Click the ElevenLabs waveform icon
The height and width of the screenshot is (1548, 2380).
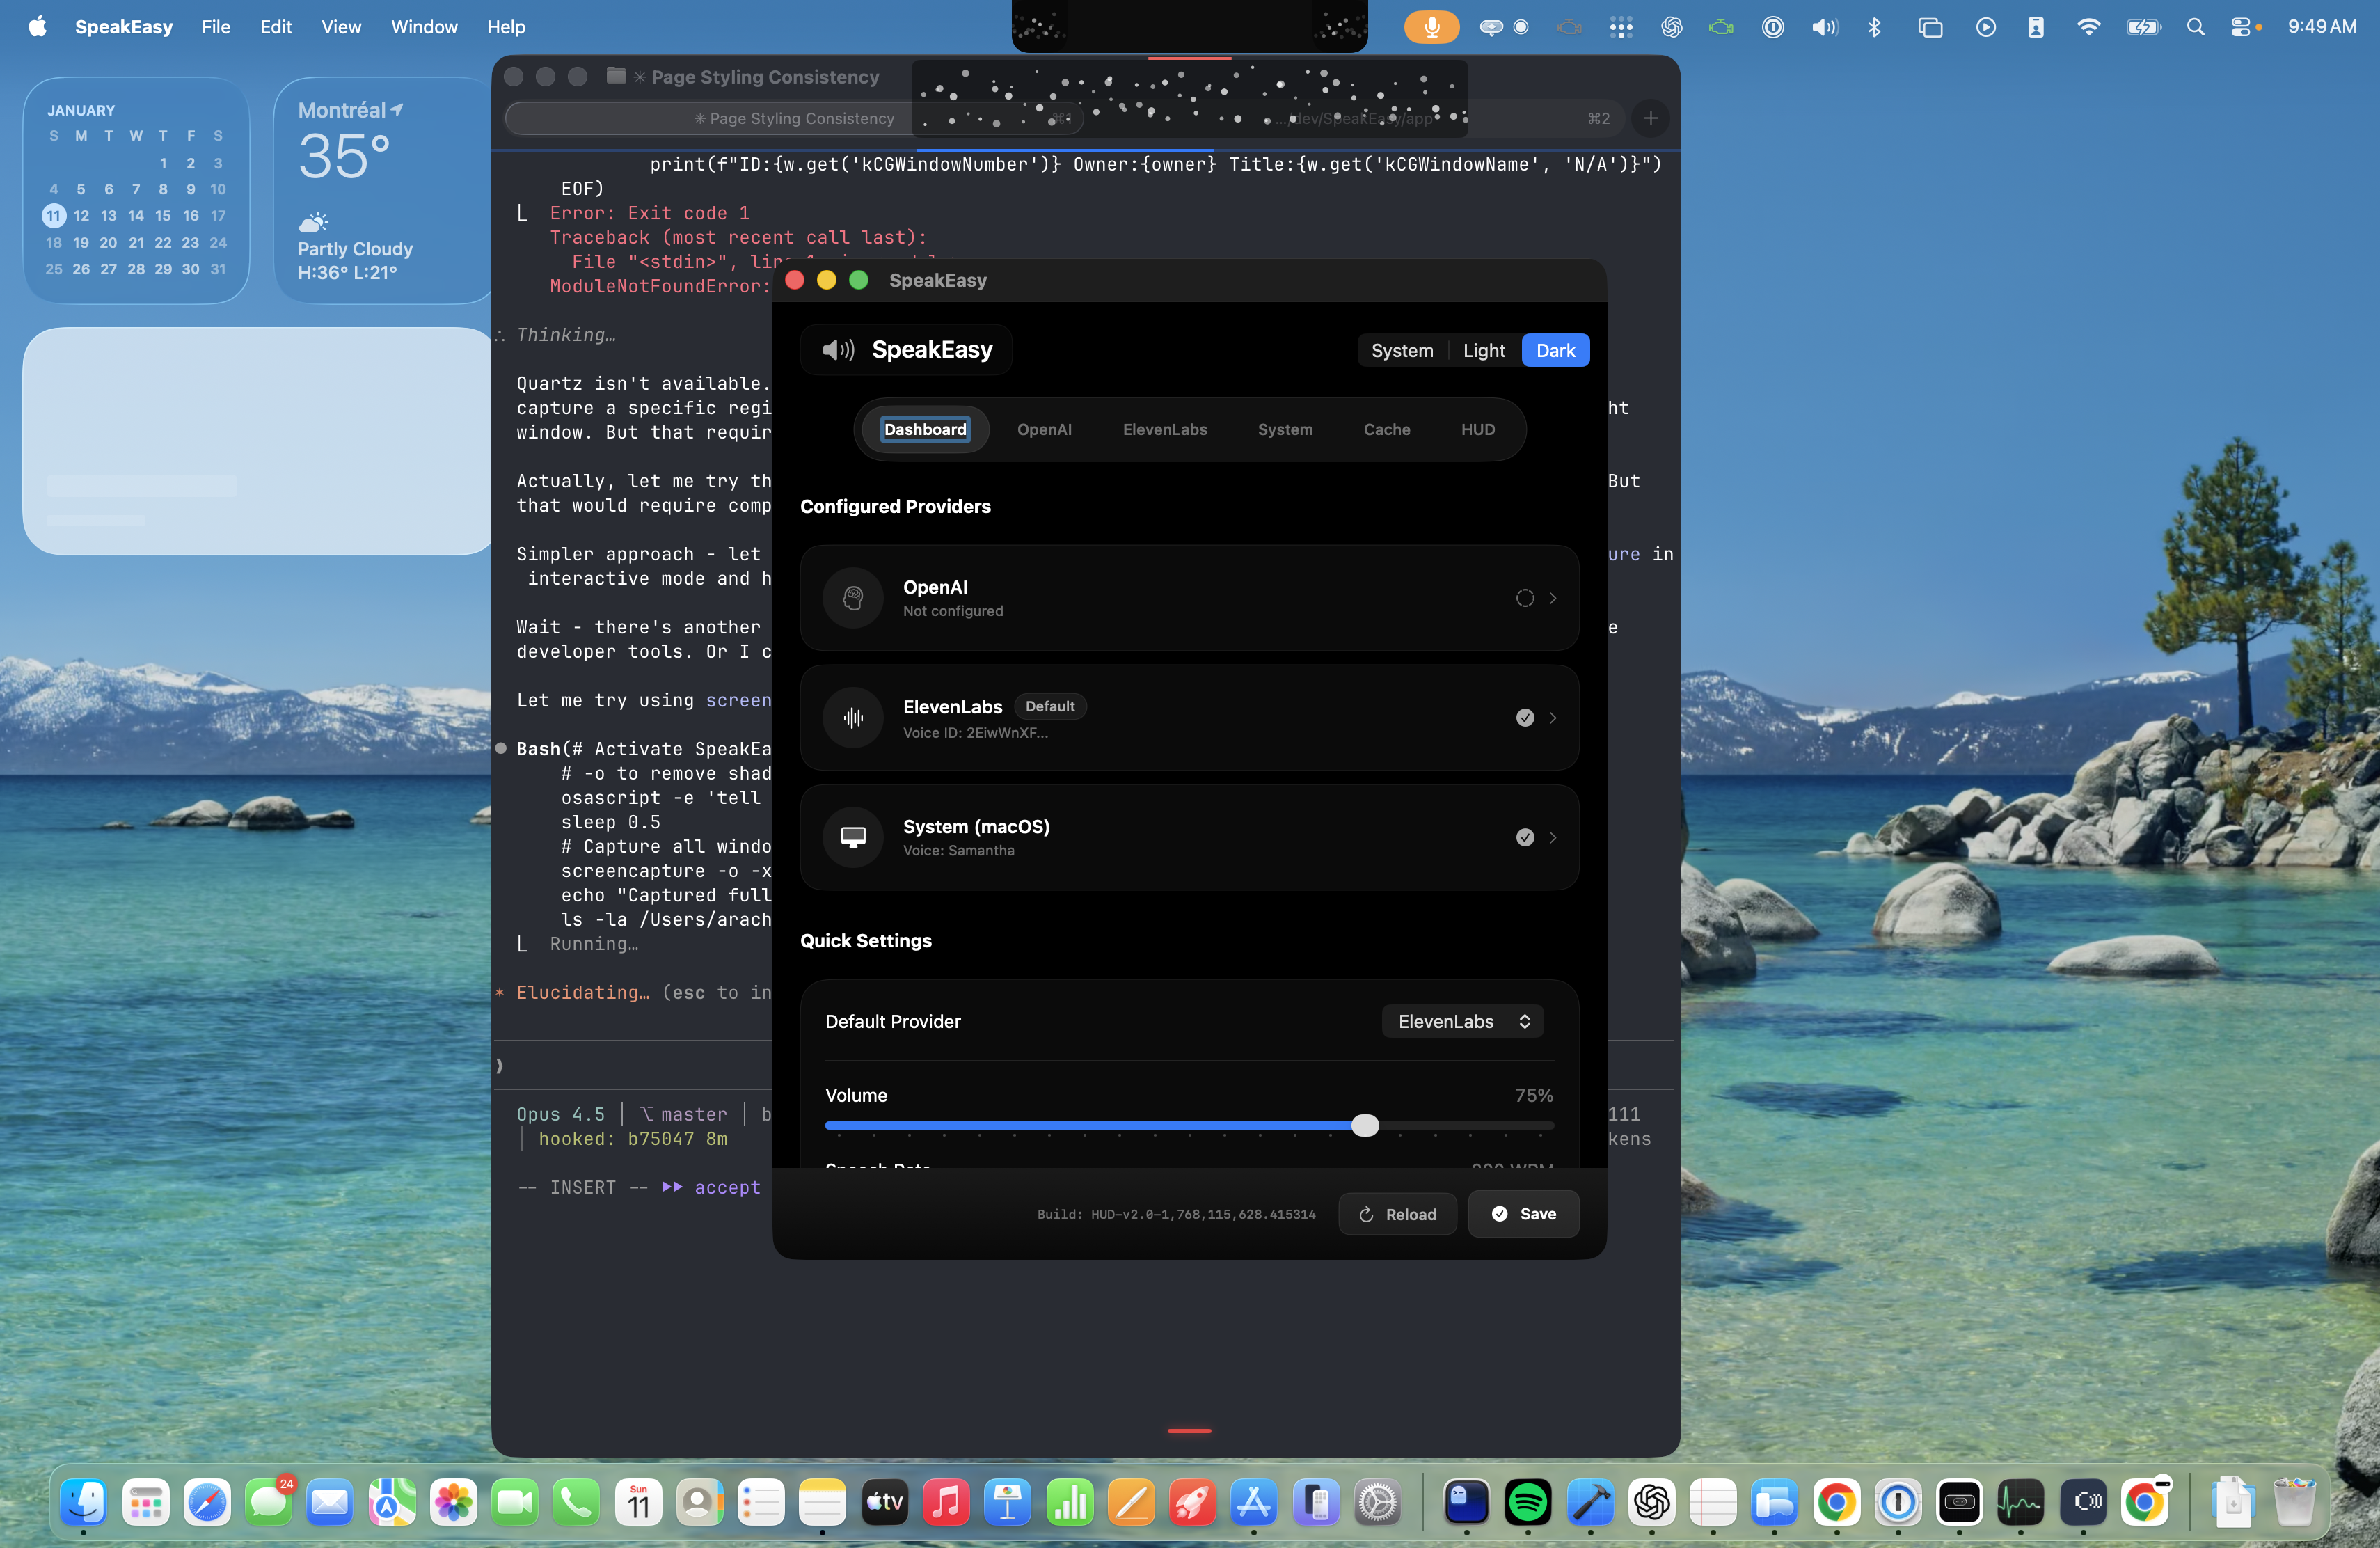click(853, 718)
